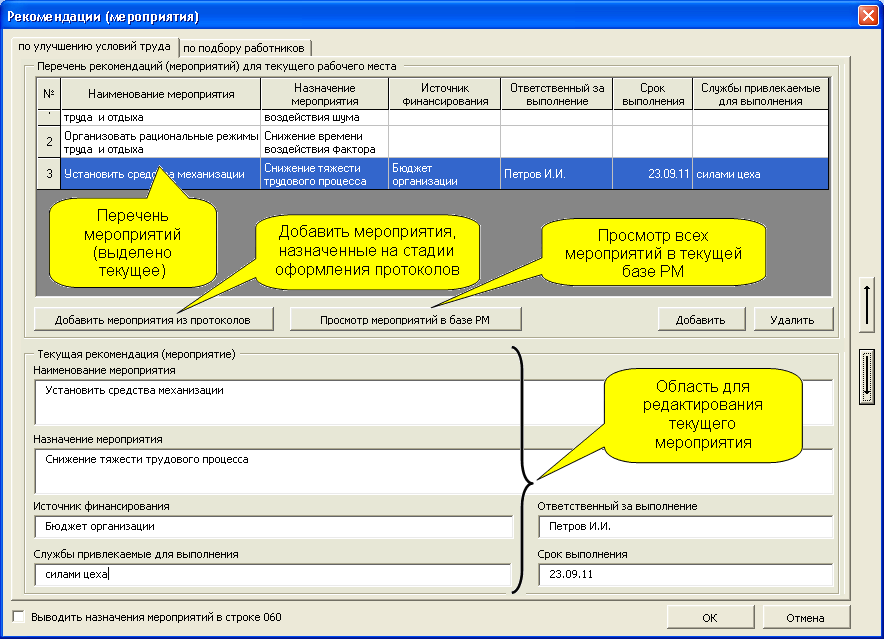
Task: Click table cell 'Бюджет организации' in row 3
Action: tap(445, 174)
